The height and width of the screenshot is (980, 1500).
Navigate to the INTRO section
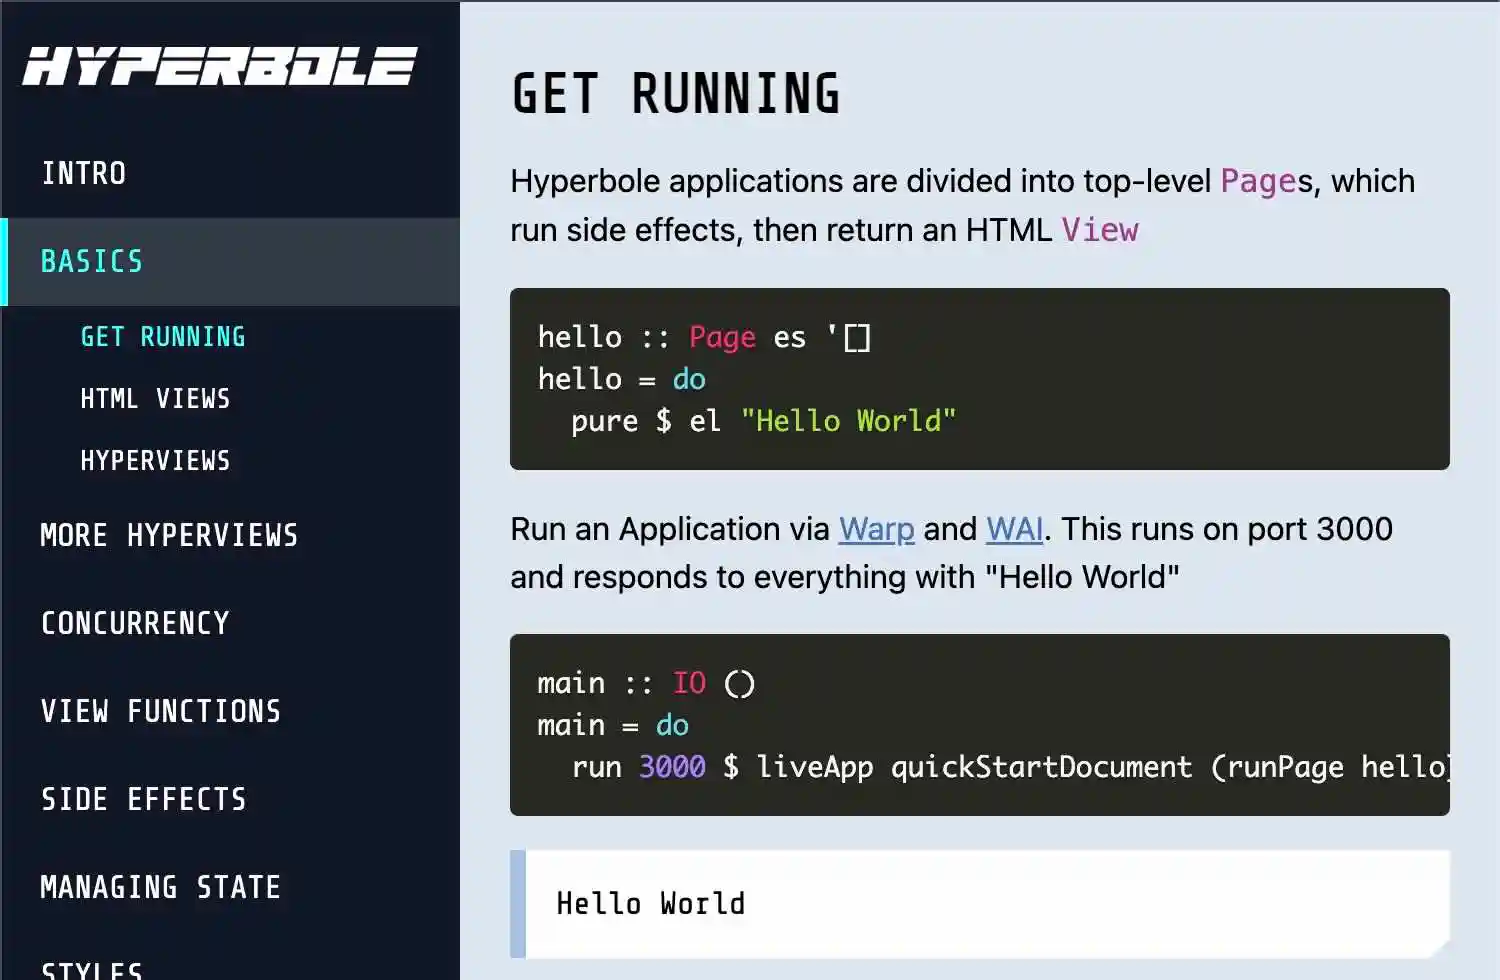click(x=84, y=172)
